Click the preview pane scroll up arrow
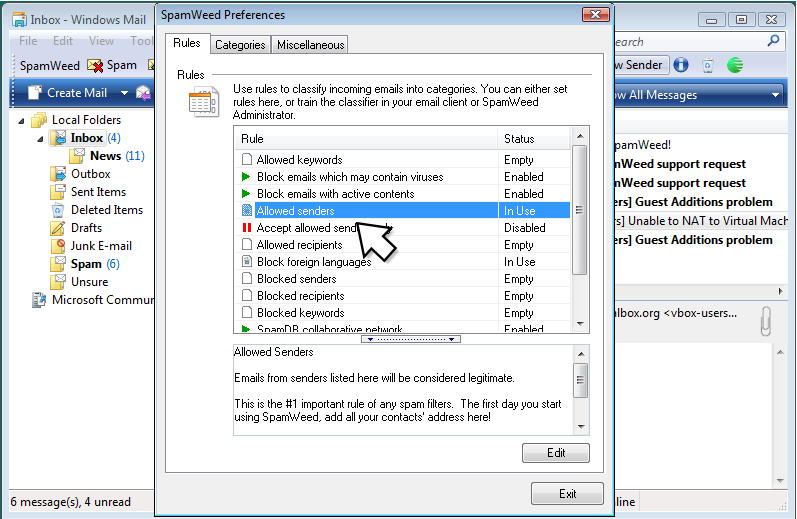 (780, 352)
